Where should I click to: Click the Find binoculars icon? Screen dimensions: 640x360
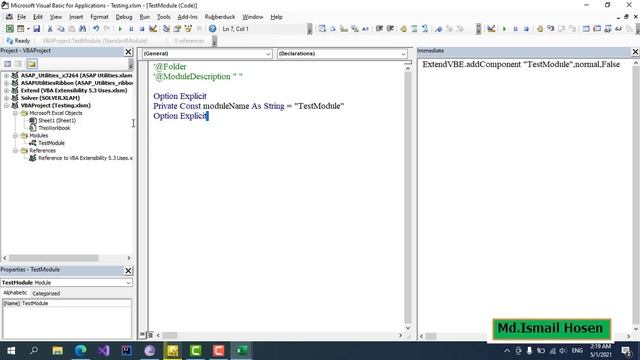pos(82,29)
